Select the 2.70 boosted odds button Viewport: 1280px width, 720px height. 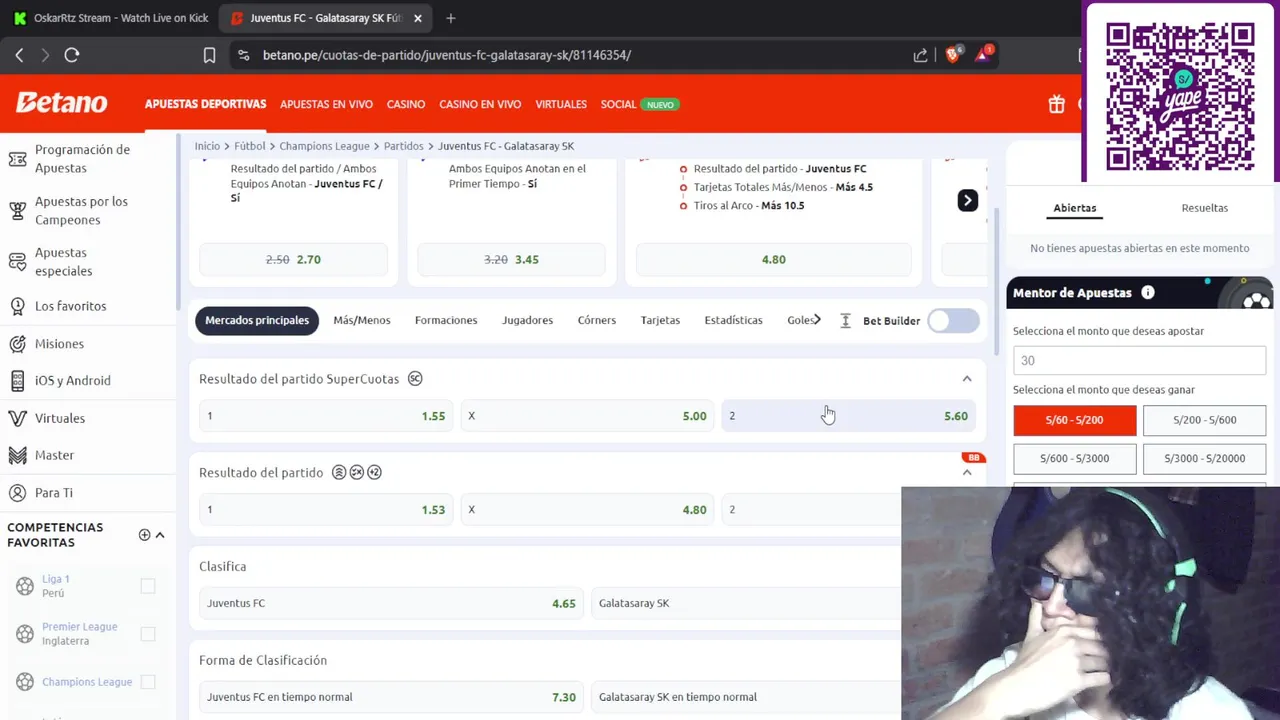pos(294,259)
